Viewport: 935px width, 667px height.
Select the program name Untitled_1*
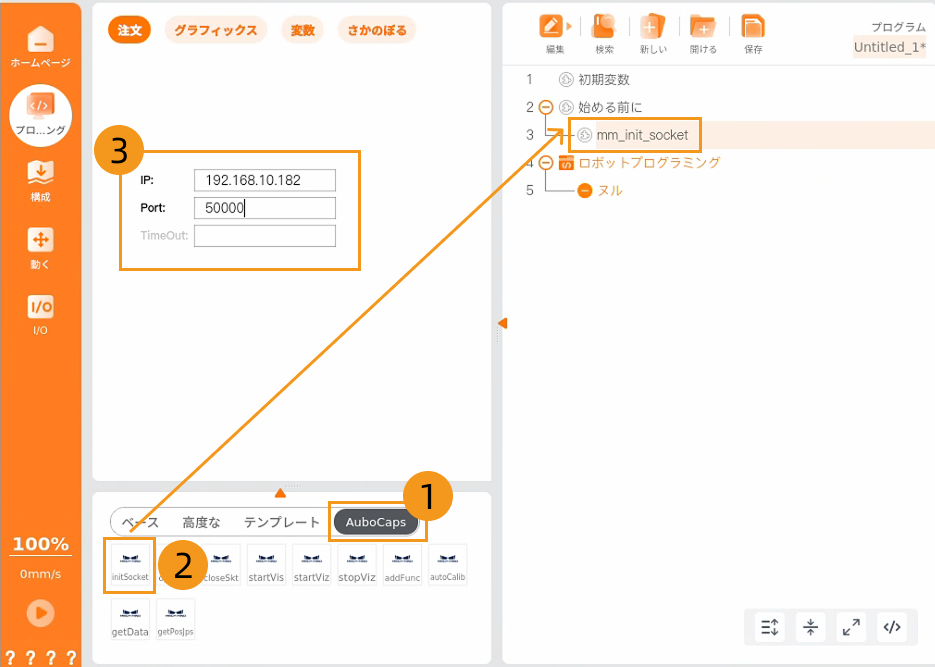click(x=890, y=47)
